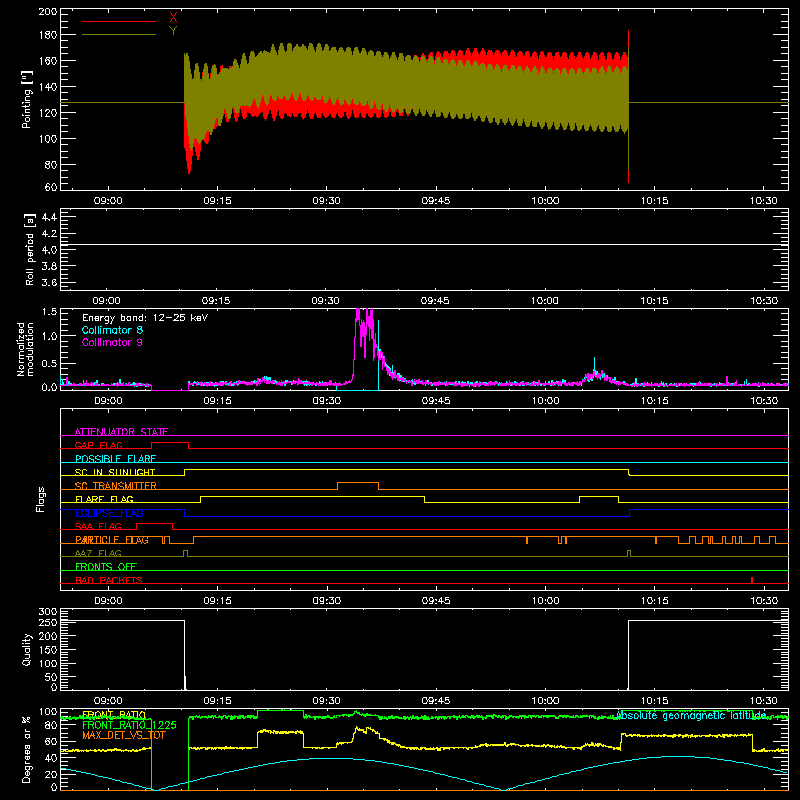
Task: Click the red pointing spike near 10:11
Action: tap(628, 106)
